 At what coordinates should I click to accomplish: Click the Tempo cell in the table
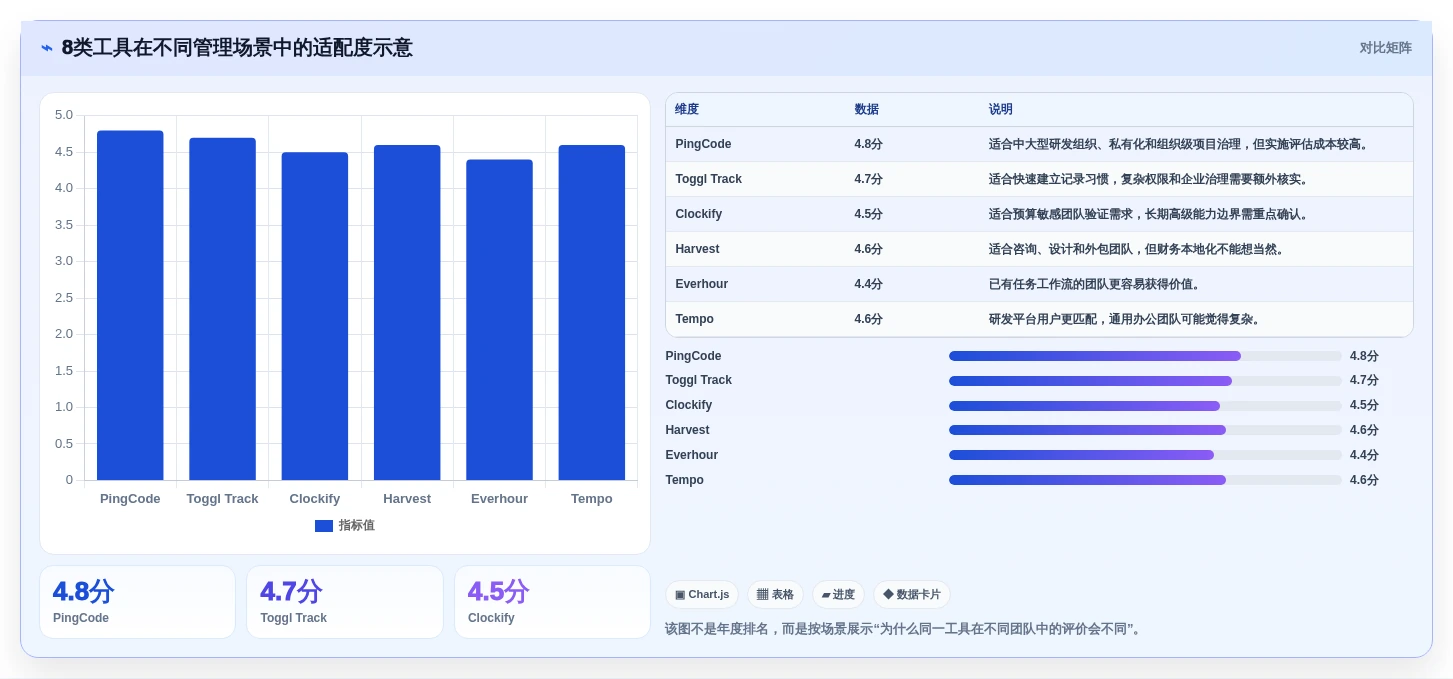694,319
